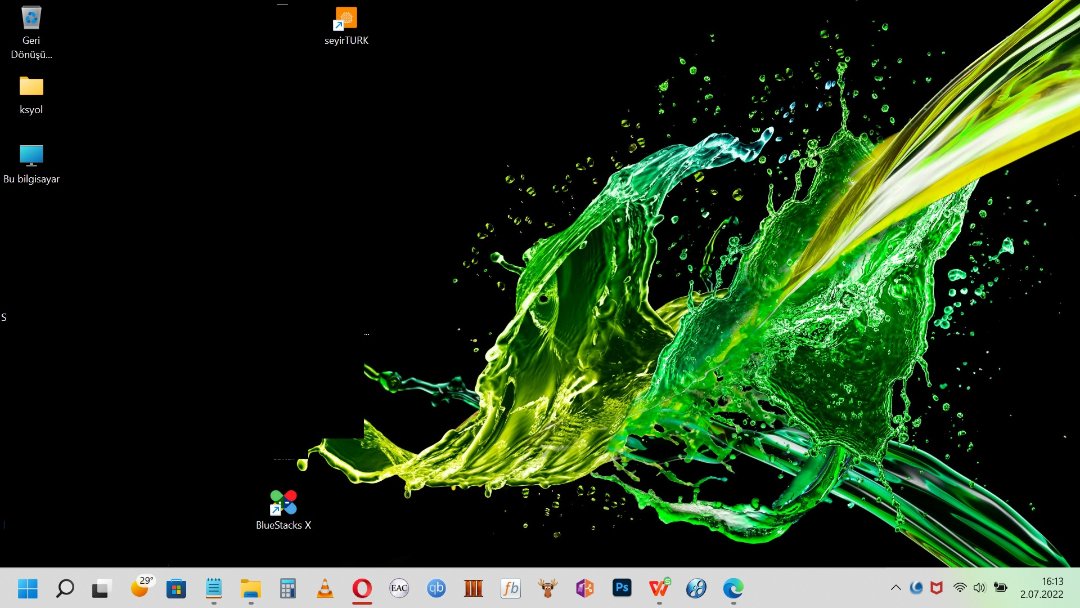Open VLC media player
Screen dimensions: 1080x608
(325, 588)
